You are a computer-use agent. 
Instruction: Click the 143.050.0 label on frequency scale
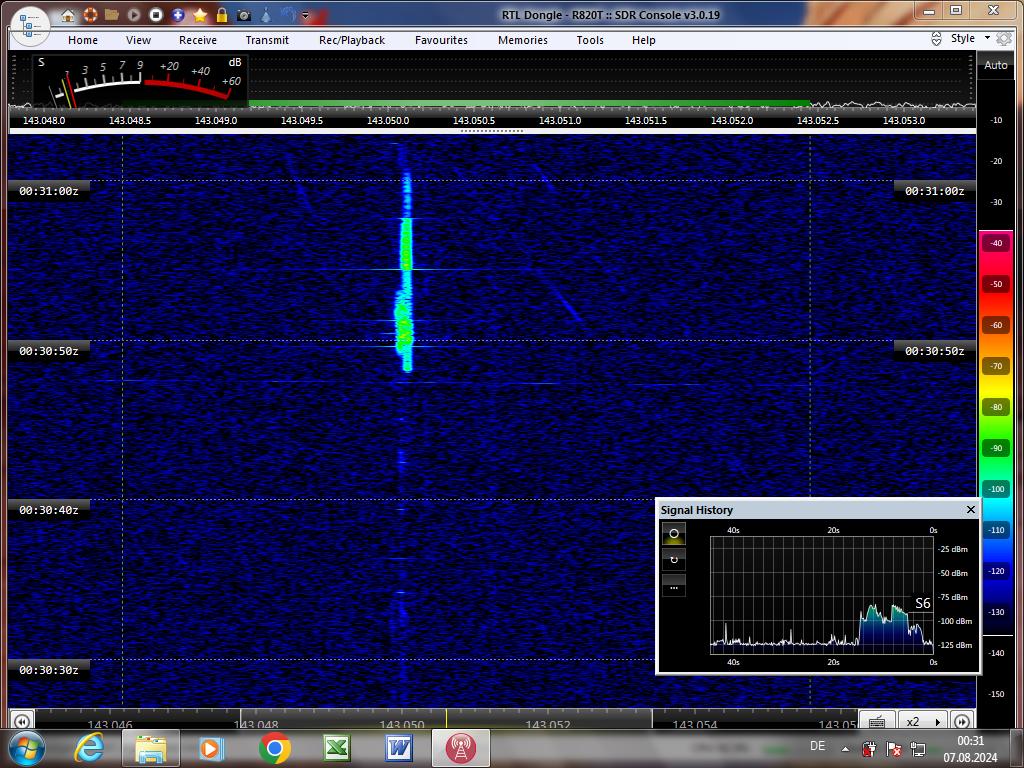[x=388, y=121]
